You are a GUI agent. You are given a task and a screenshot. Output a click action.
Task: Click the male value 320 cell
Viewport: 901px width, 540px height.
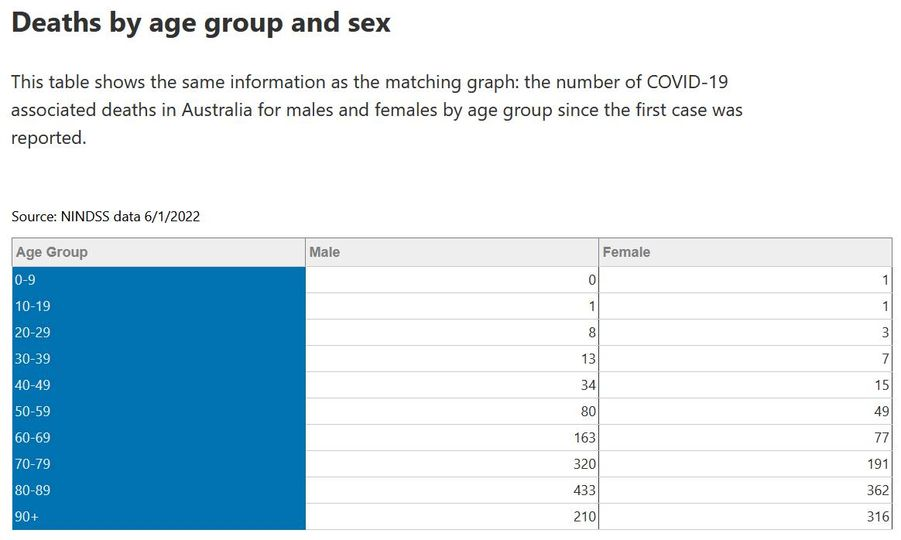[x=452, y=464]
